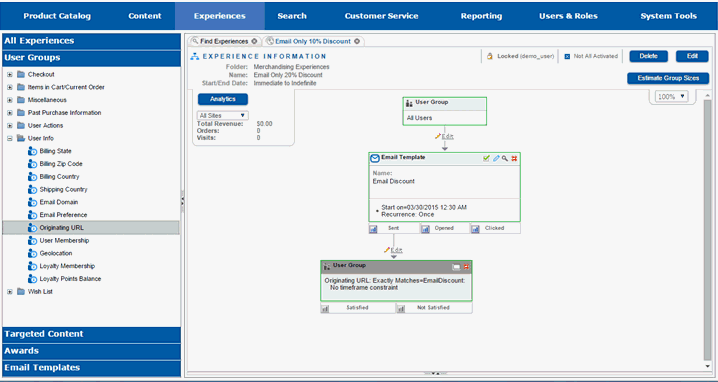
Task: Click the Analytics button
Action: tap(223, 99)
